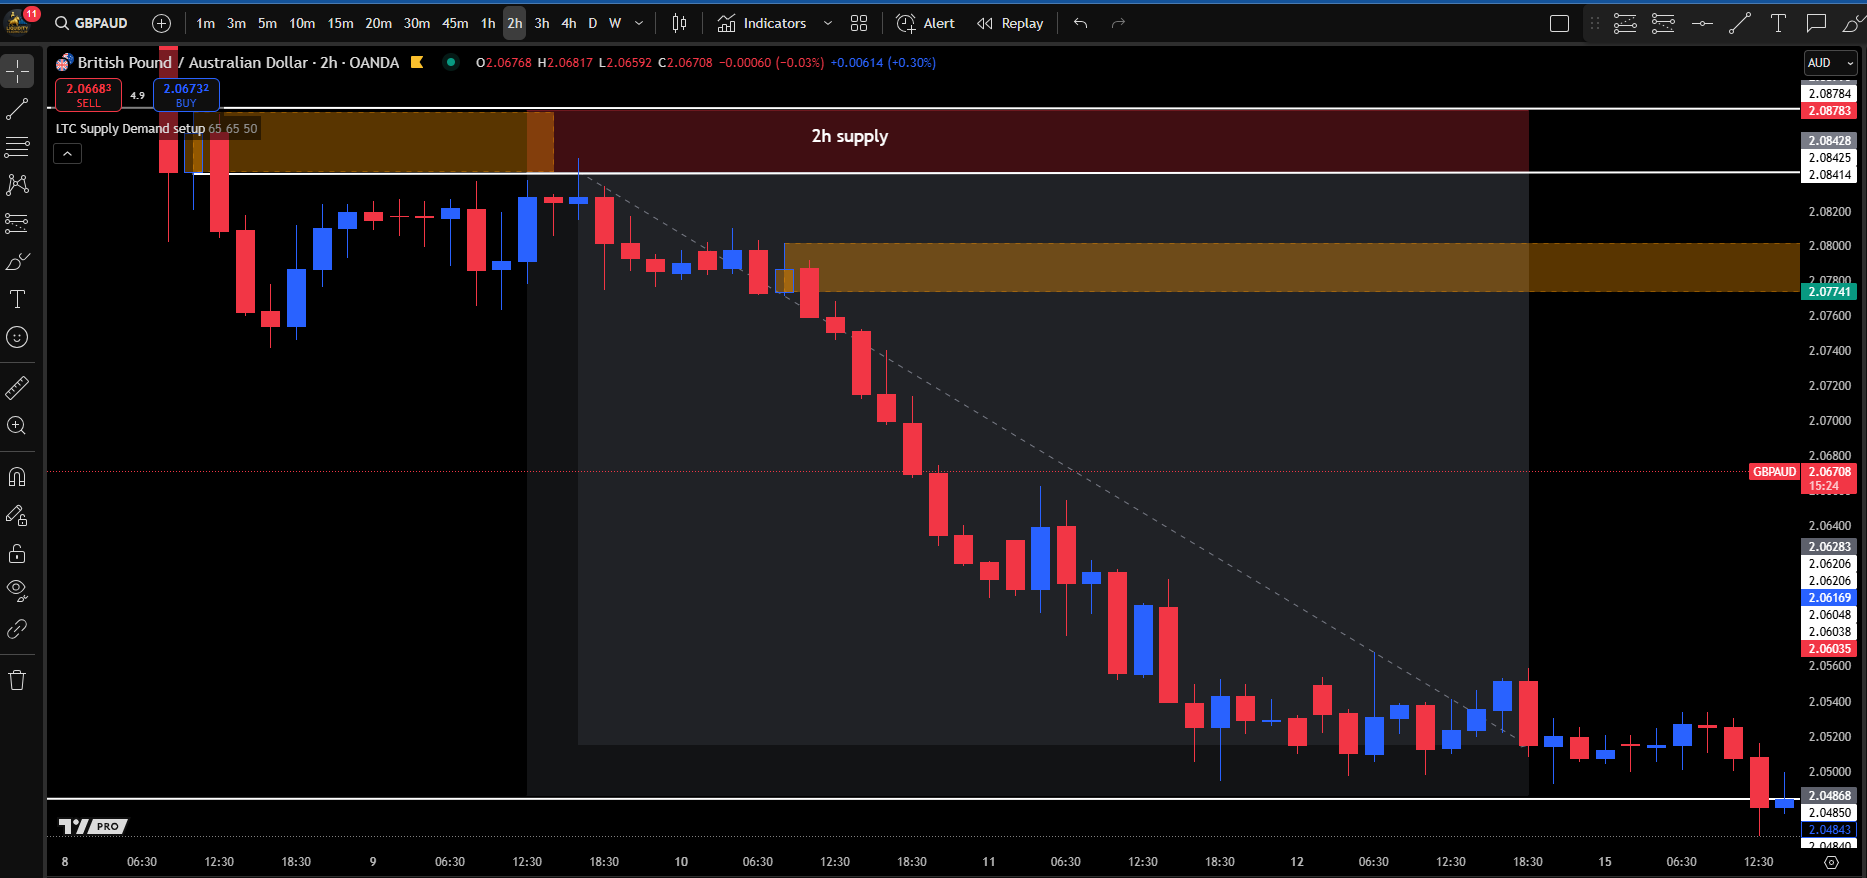Open the candlestick chart type selector

point(679,23)
